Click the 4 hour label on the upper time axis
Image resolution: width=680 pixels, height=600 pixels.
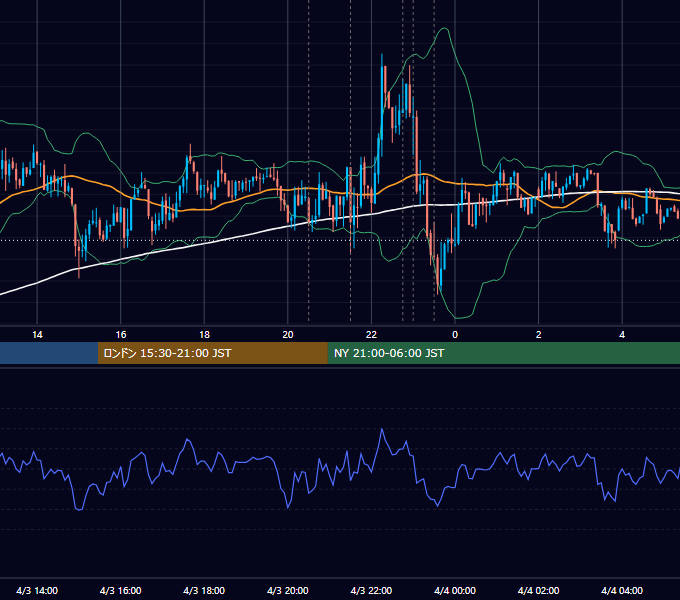[x=622, y=335]
